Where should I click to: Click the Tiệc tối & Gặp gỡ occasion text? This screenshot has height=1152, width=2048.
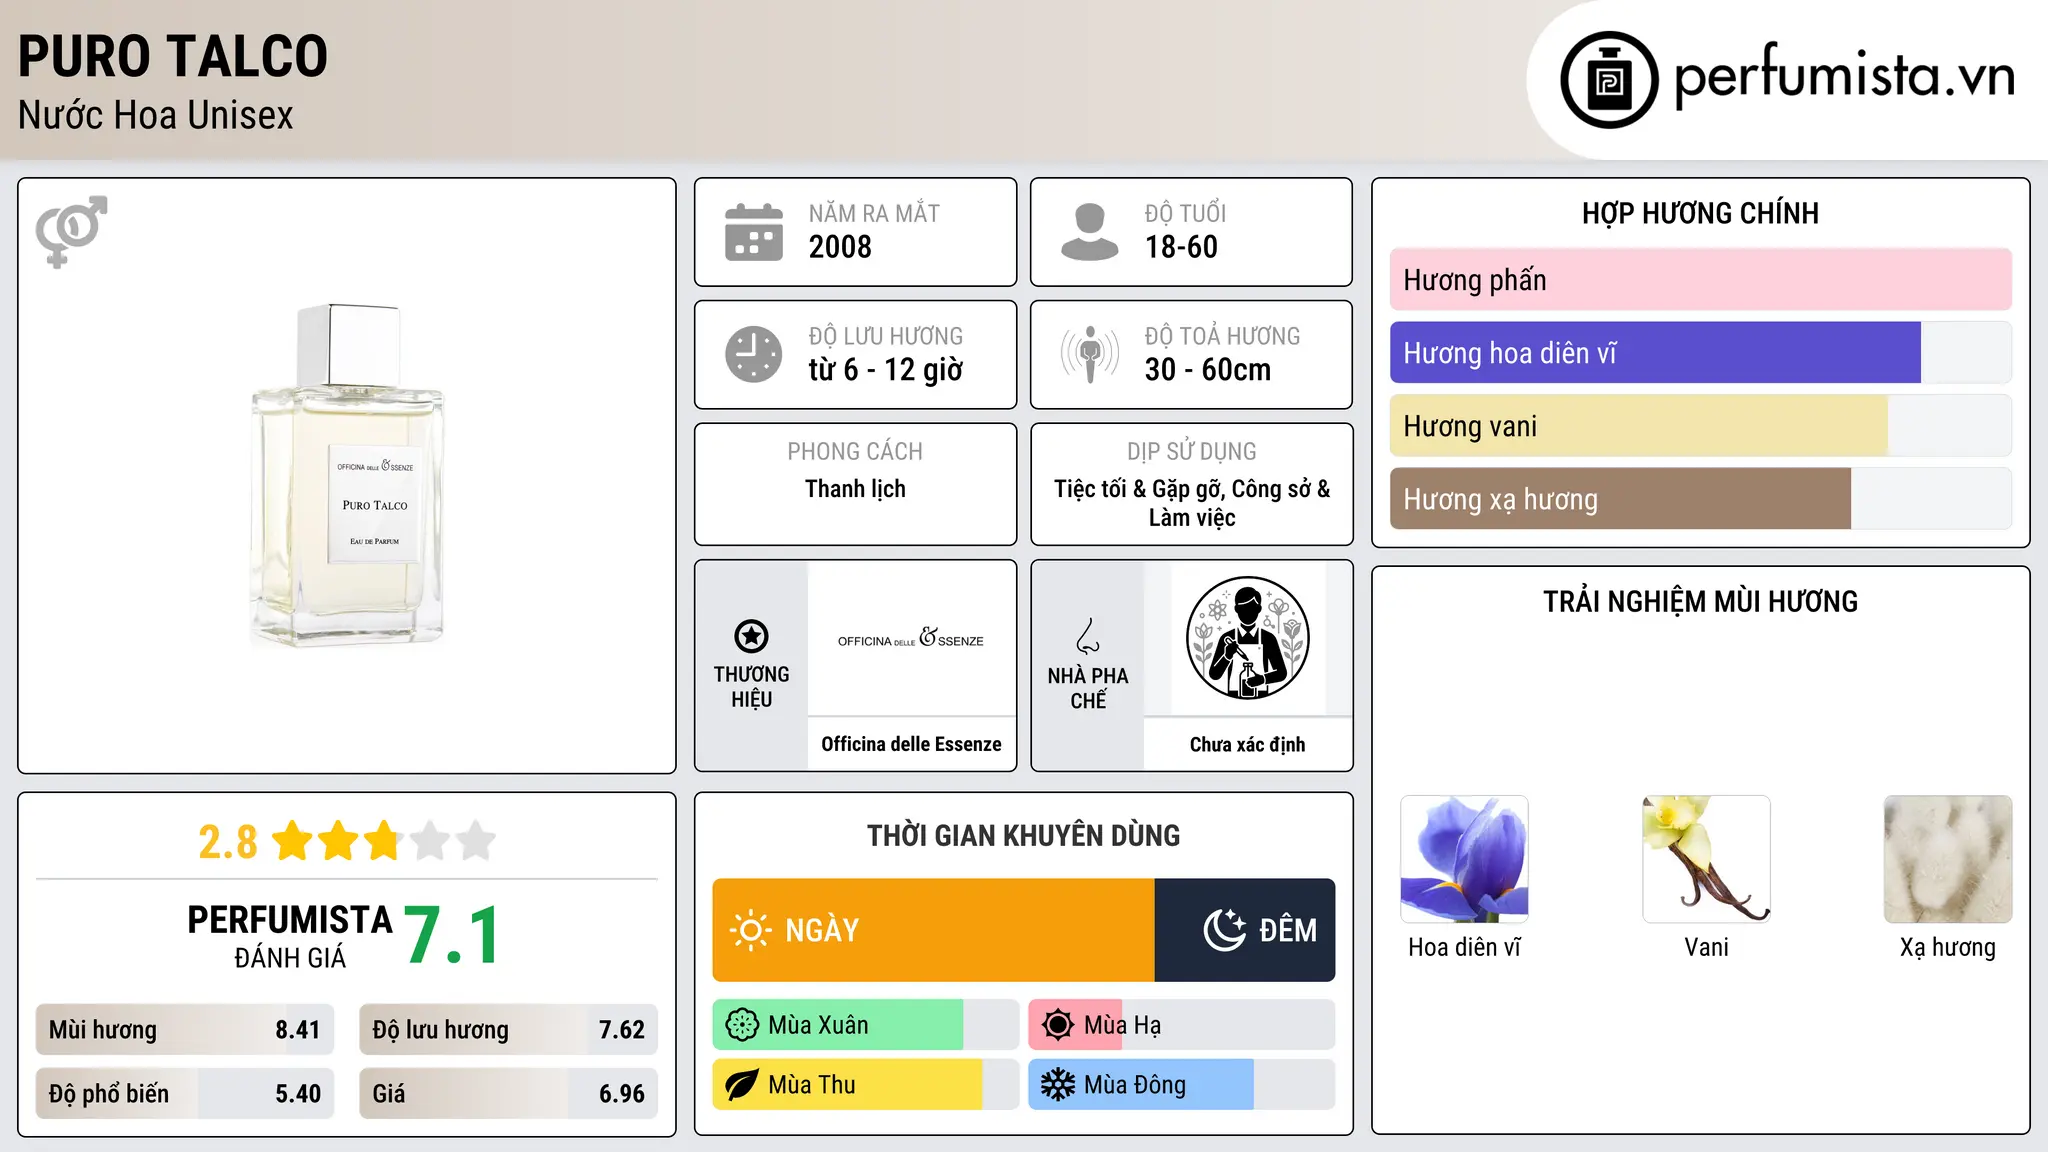click(x=1192, y=503)
